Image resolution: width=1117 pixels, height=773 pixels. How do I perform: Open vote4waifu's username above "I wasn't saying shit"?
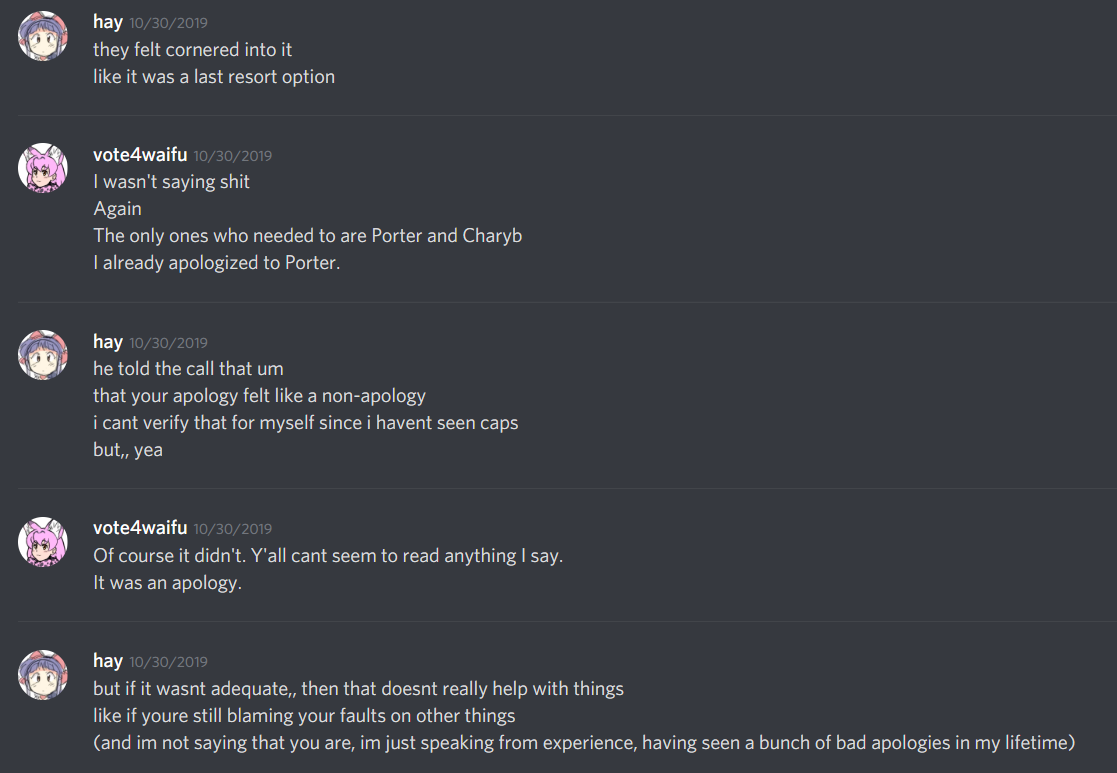pos(140,155)
